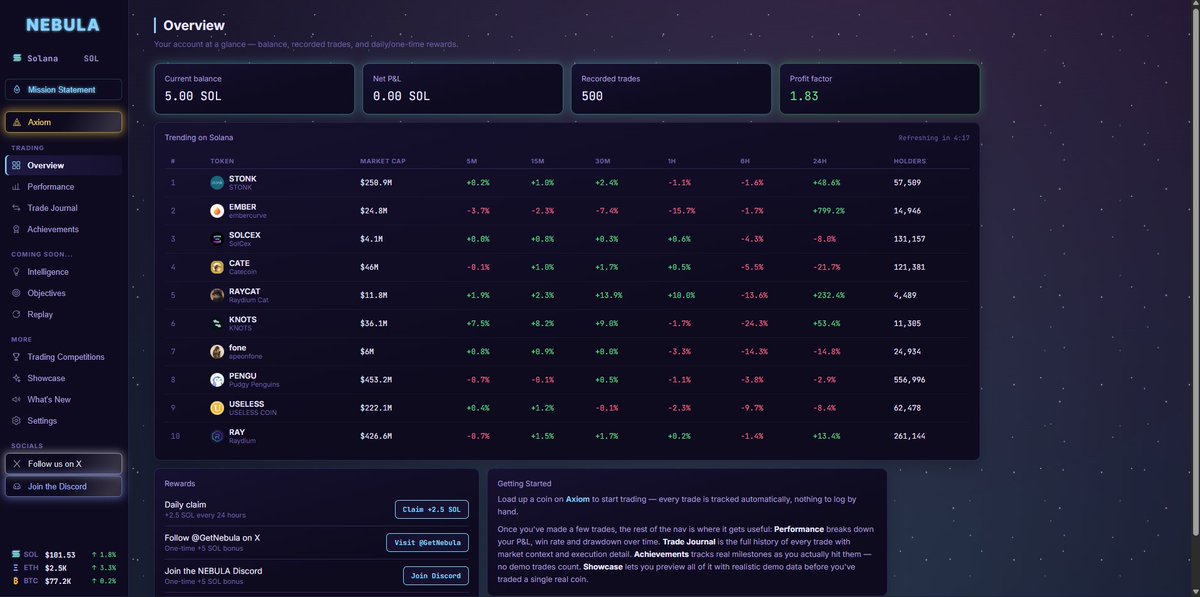1200x597 pixels.
Task: Click the ETH price ticker icon
Action: click(x=16, y=567)
